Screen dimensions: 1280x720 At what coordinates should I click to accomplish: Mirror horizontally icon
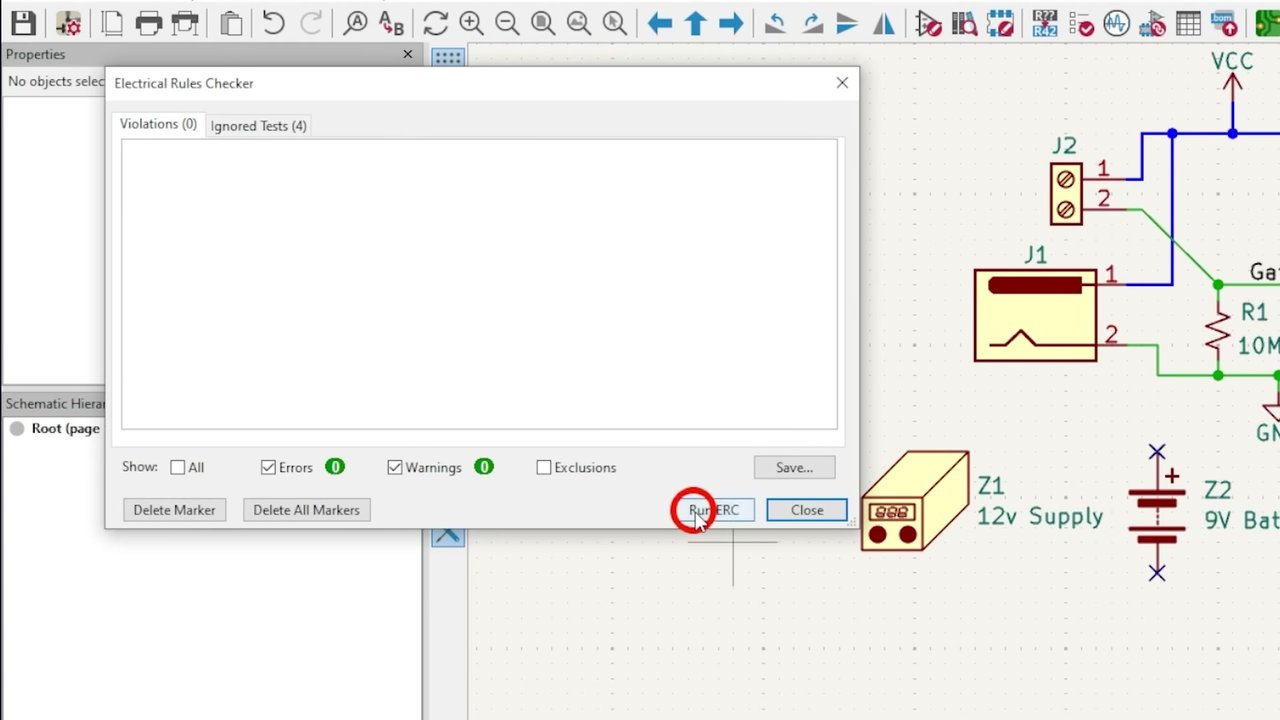click(x=884, y=22)
